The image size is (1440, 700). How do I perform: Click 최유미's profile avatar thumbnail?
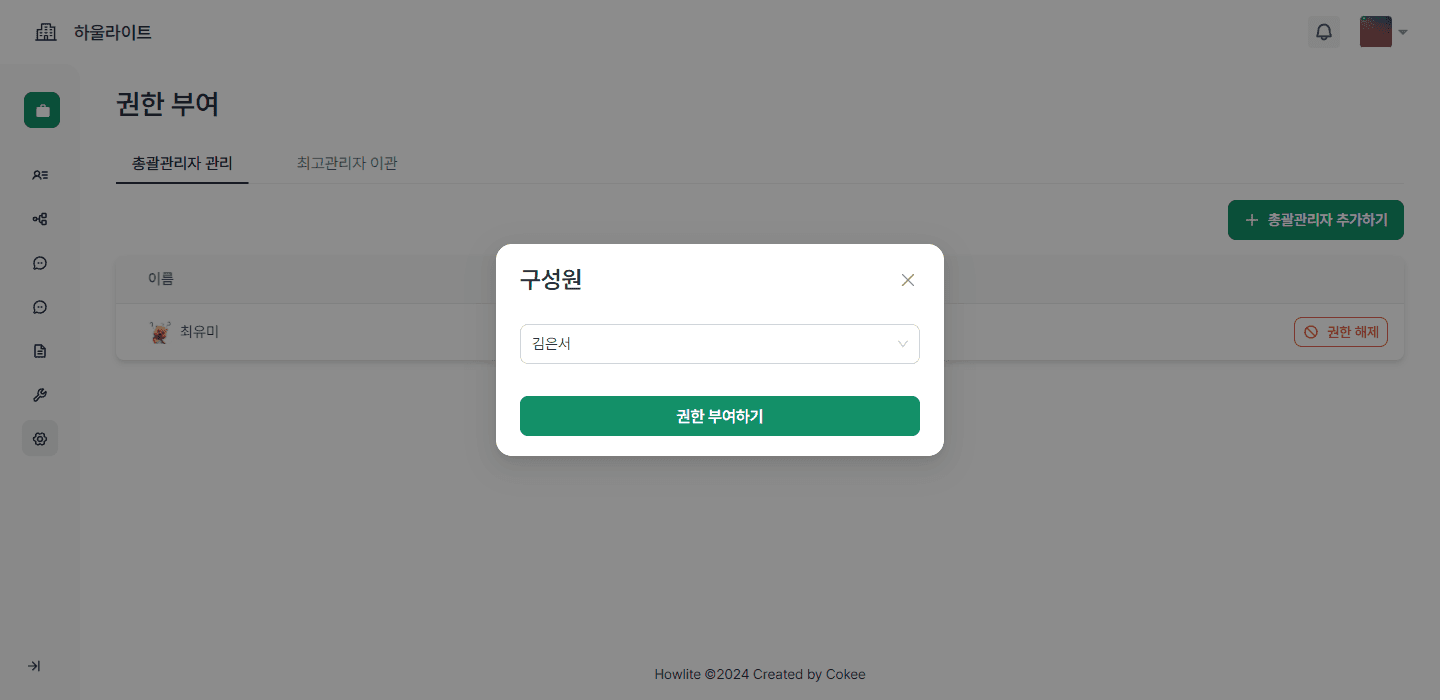click(x=160, y=332)
